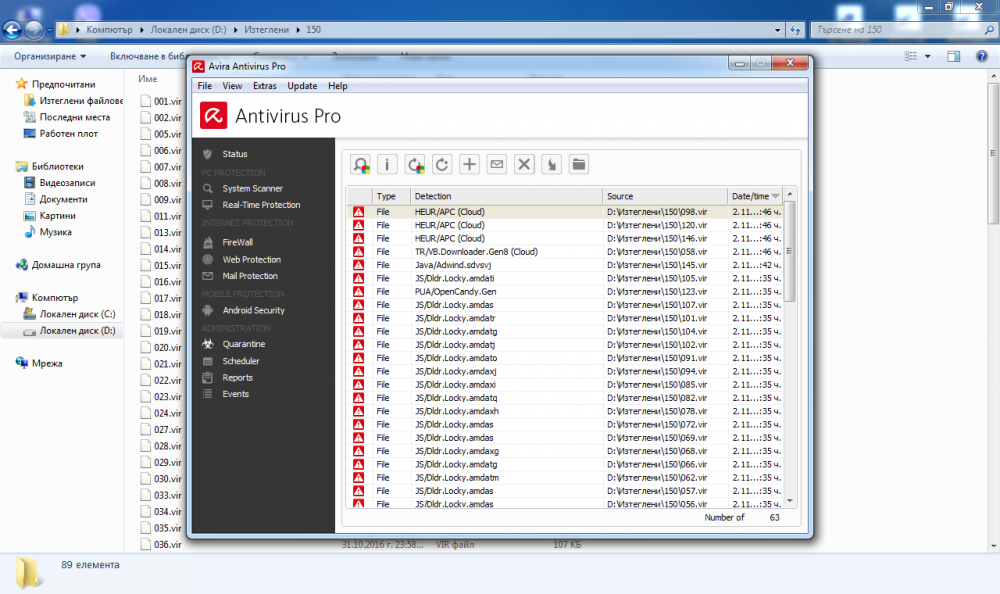Select the JS/Dldr.Locky.amdaxh row
This screenshot has height=594, width=1000.
pos(564,412)
